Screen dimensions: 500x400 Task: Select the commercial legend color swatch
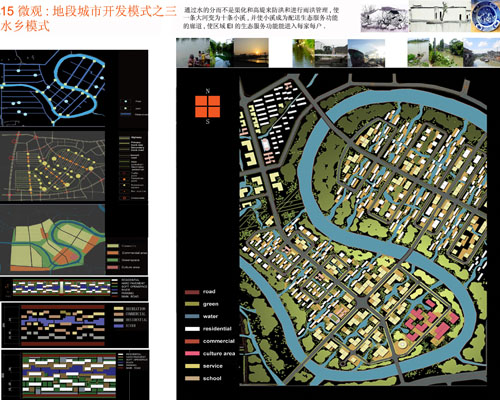tap(192, 341)
